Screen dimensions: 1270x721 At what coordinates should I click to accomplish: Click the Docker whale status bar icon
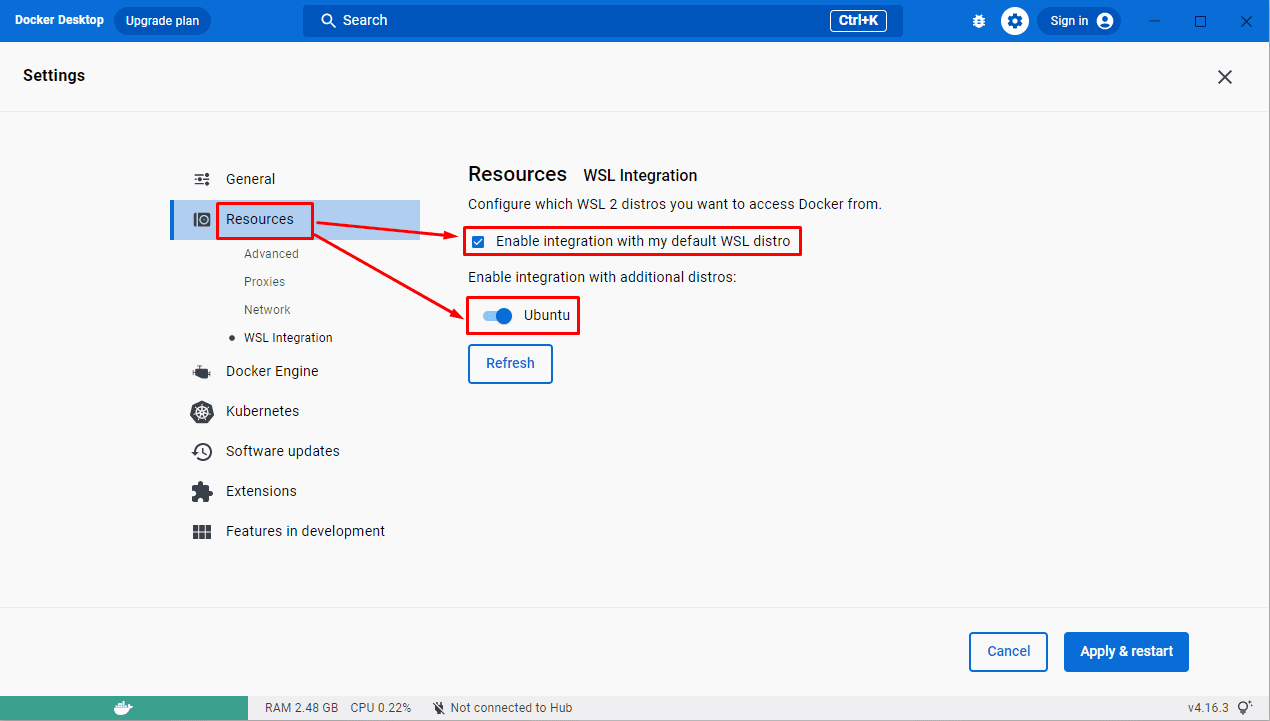123,708
